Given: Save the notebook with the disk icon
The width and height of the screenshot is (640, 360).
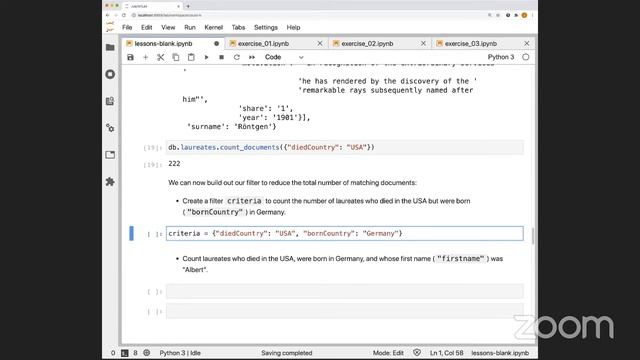Looking at the screenshot, I should 130,57.
